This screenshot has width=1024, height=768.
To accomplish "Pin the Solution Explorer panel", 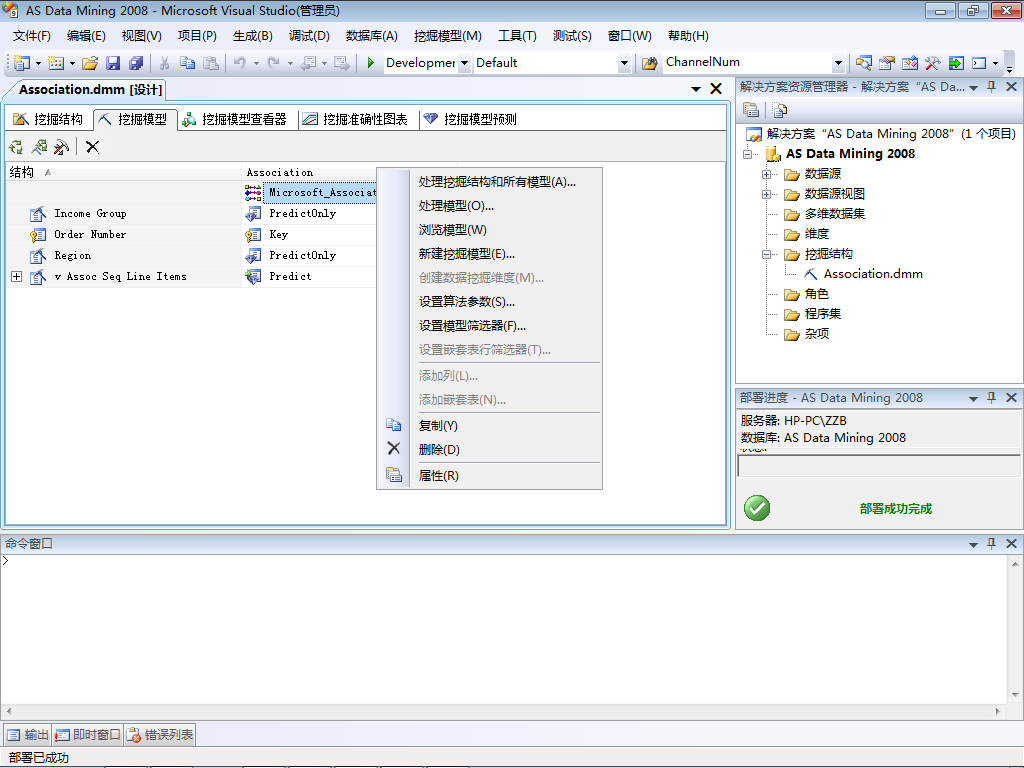I will click(991, 86).
